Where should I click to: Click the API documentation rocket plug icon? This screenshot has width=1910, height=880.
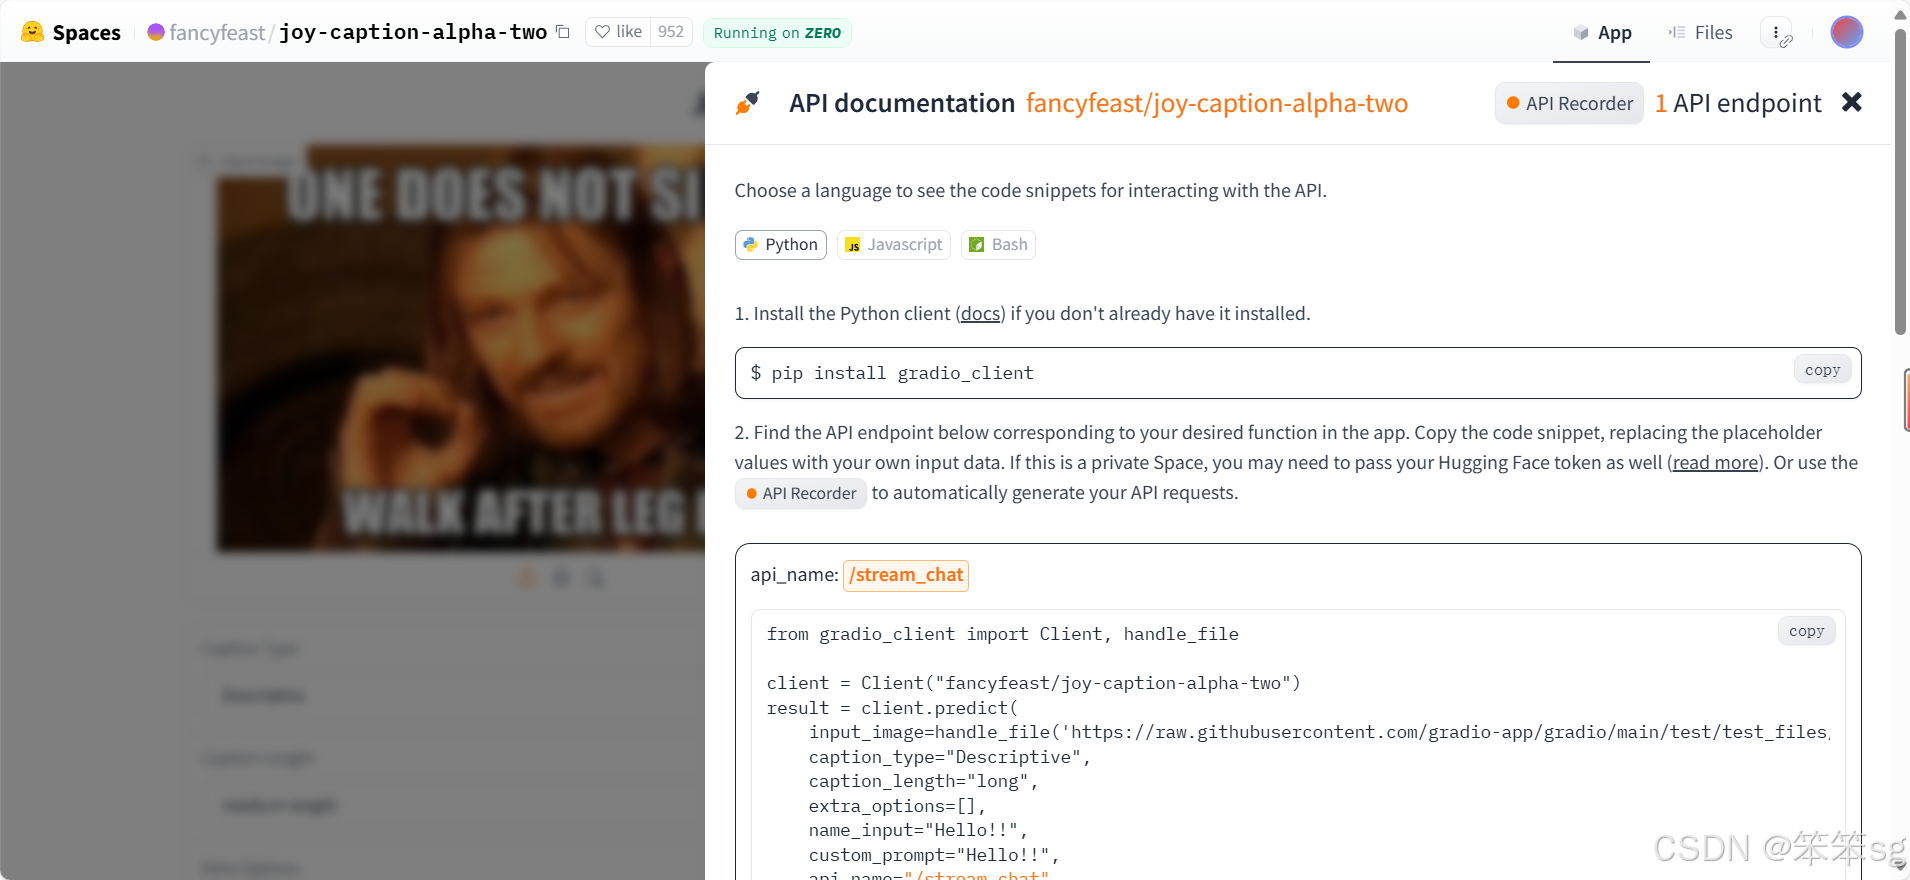coord(748,103)
